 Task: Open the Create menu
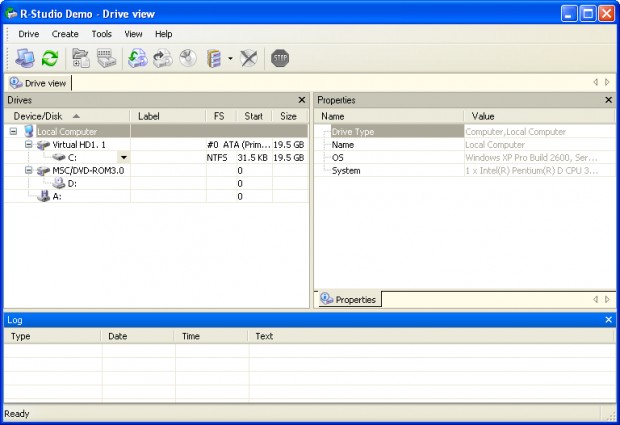65,34
